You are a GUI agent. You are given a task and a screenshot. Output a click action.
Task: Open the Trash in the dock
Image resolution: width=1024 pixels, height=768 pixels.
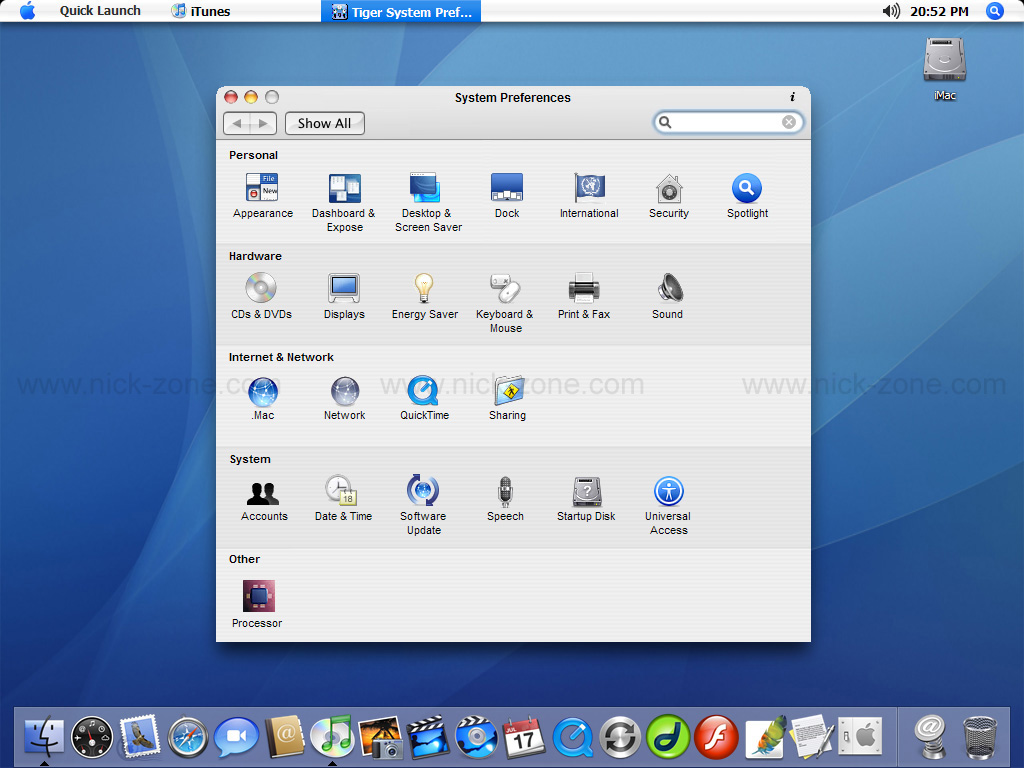pos(980,737)
